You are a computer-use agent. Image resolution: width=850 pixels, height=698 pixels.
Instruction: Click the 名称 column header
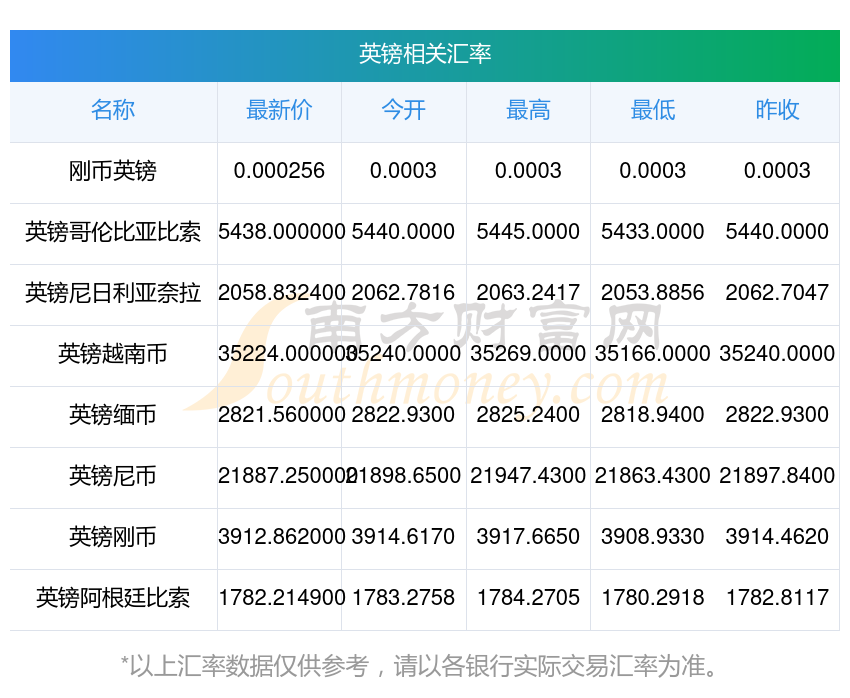(113, 110)
